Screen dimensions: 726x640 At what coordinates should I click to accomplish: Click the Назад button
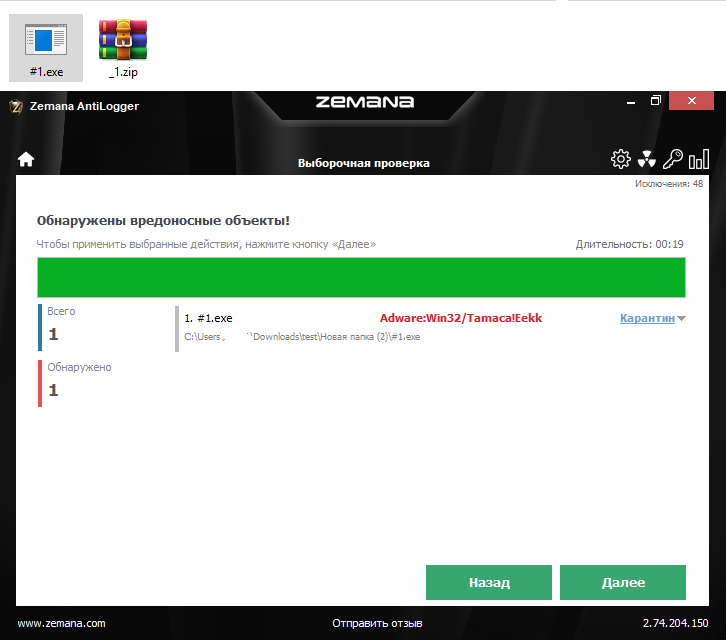[x=489, y=582]
